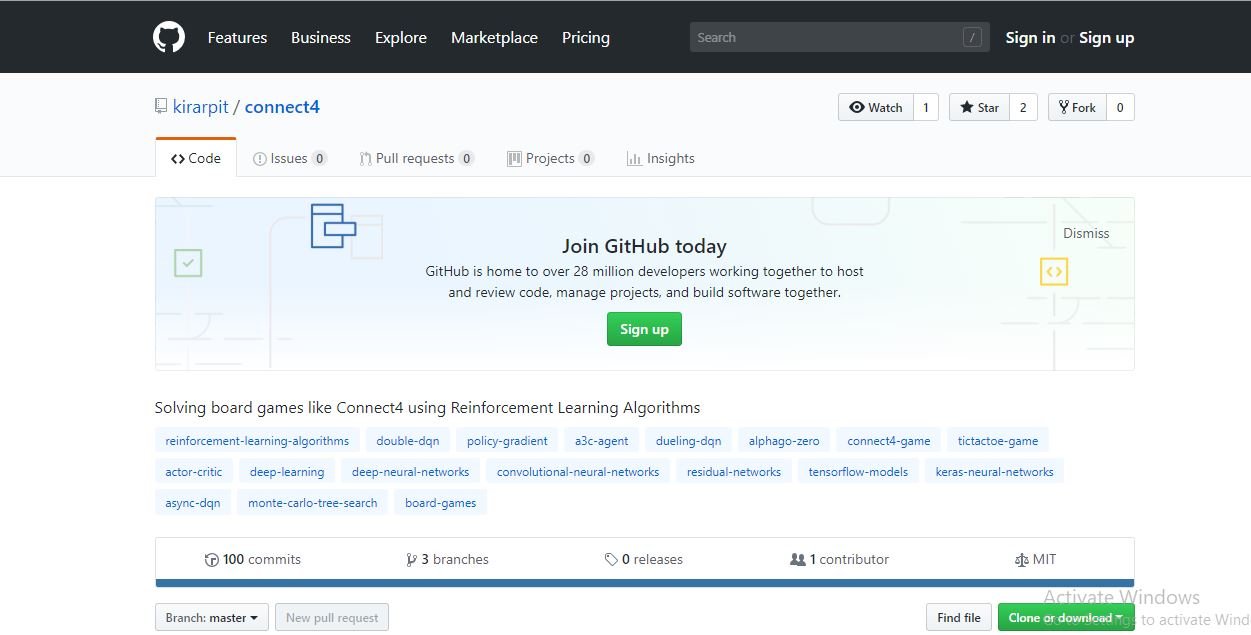Viewport: 1251px width, 635px height.
Task: View the stargazers count 2
Action: (x=1023, y=107)
